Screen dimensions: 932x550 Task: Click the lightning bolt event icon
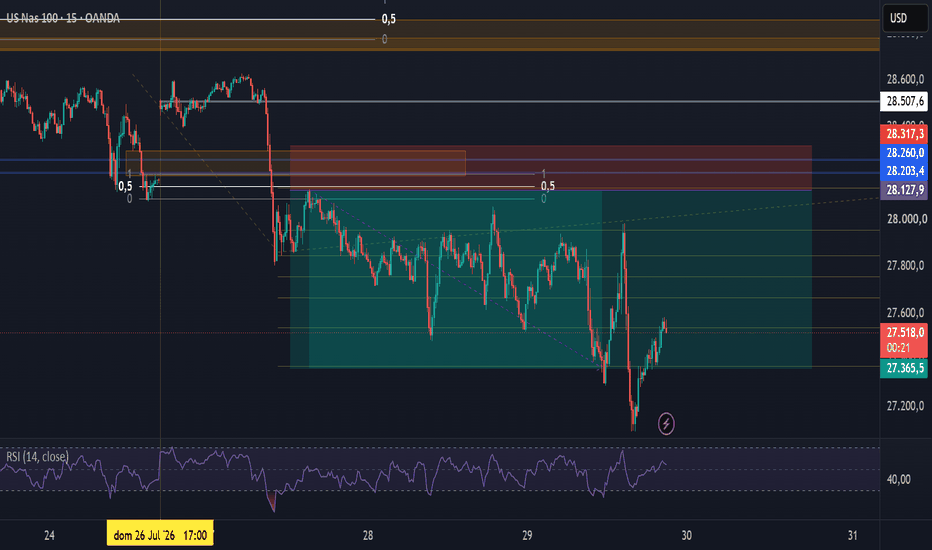pyautogui.click(x=666, y=423)
